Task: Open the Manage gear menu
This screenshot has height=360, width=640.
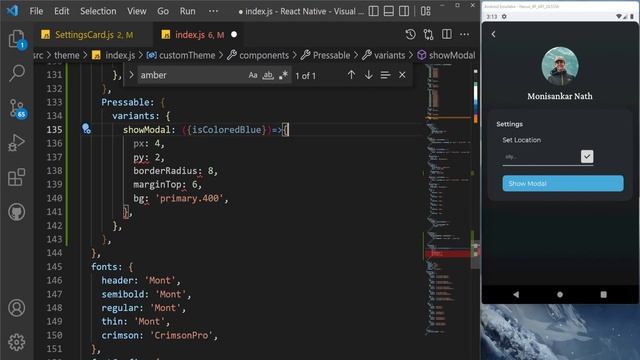Action: point(17,342)
